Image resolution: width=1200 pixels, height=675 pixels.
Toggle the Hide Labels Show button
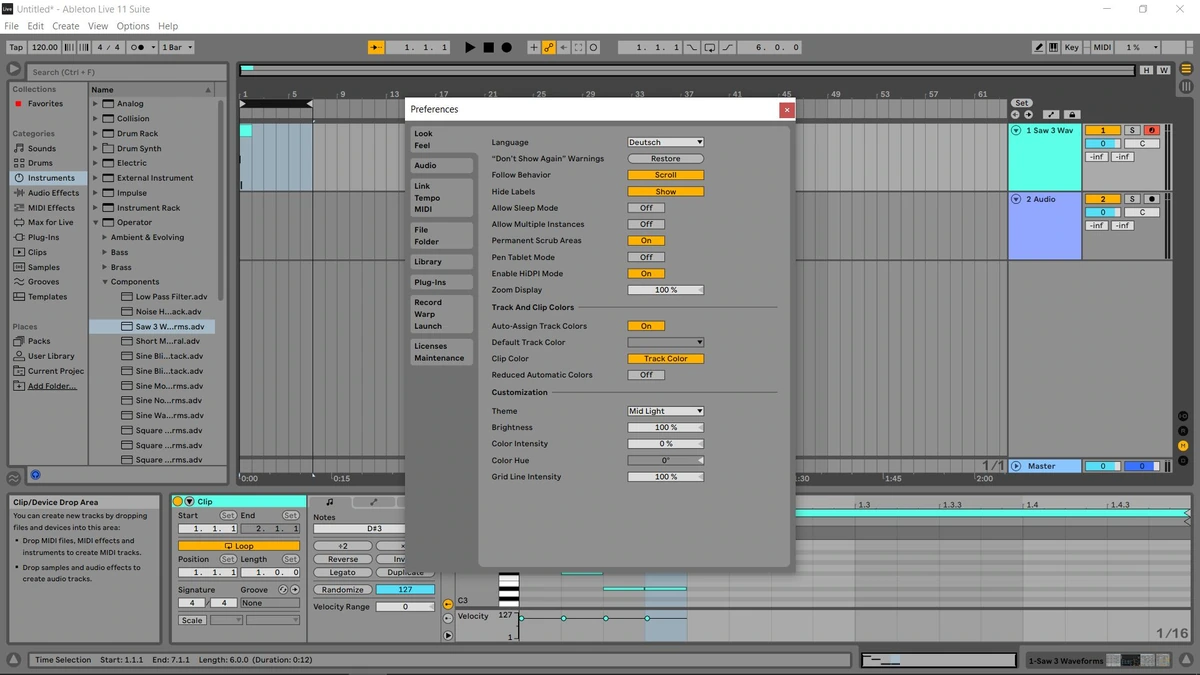pos(666,191)
